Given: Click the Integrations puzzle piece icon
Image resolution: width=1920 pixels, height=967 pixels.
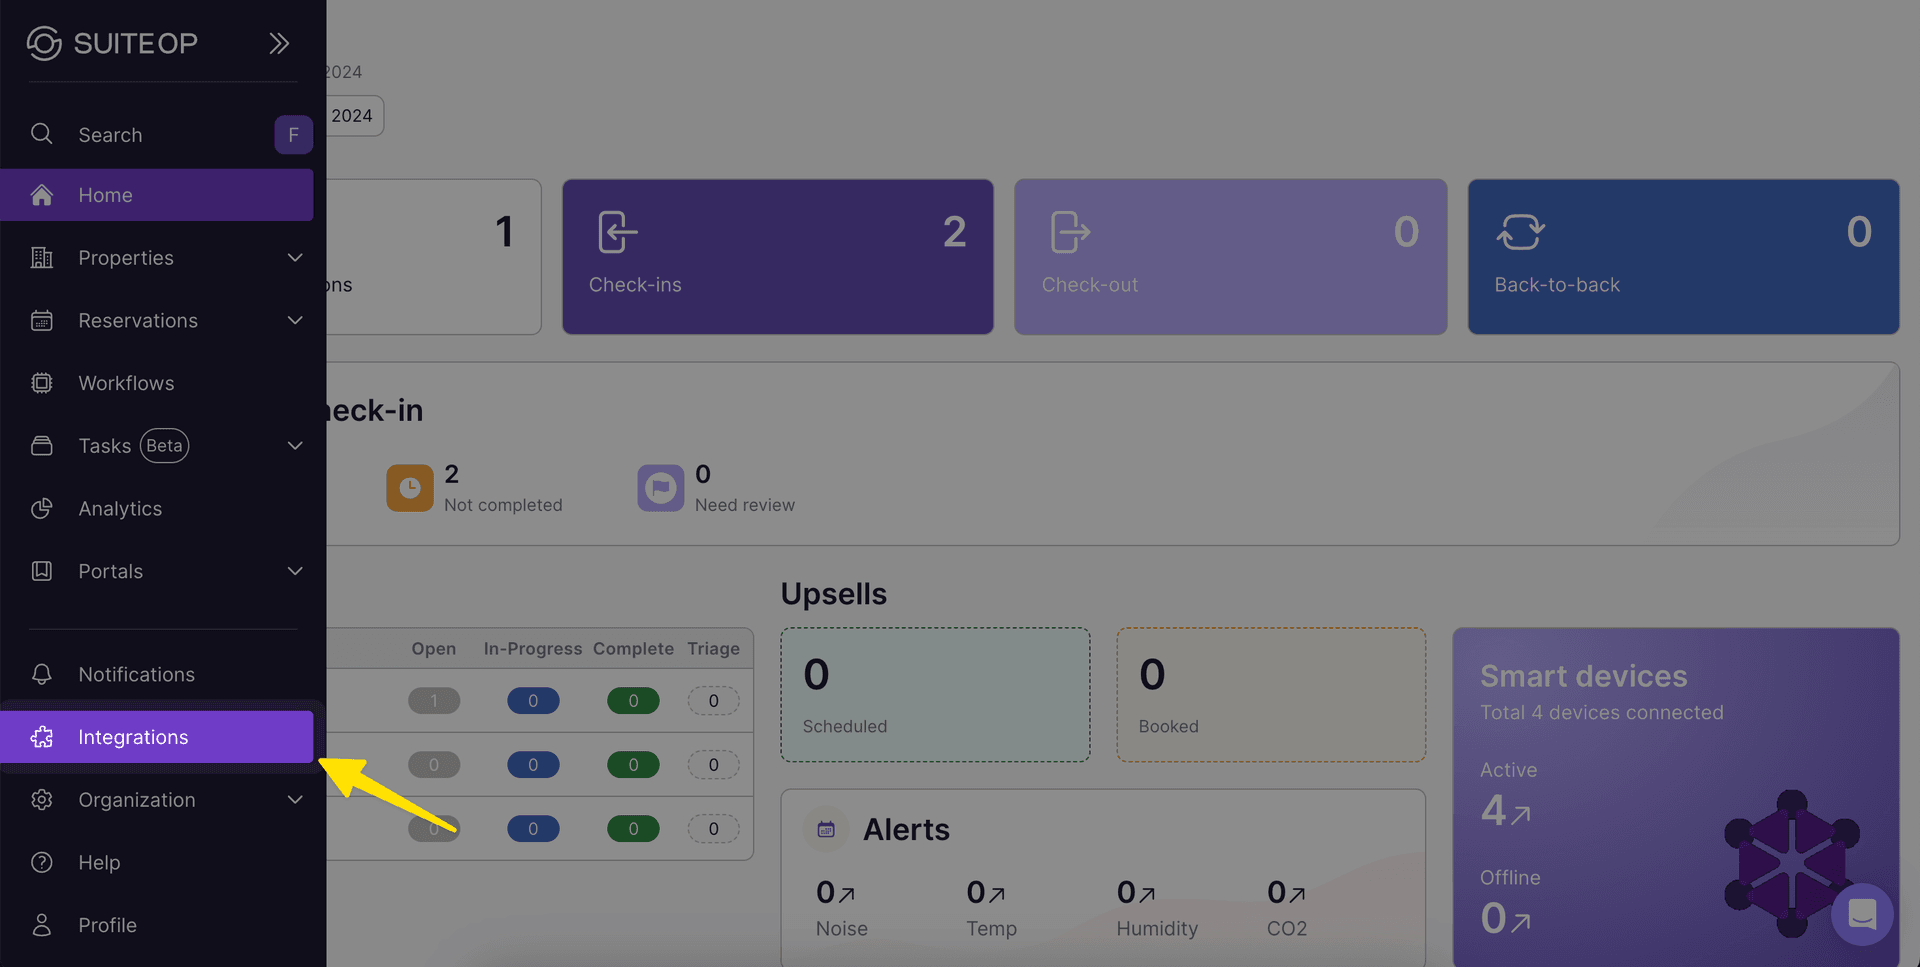Looking at the screenshot, I should [41, 737].
